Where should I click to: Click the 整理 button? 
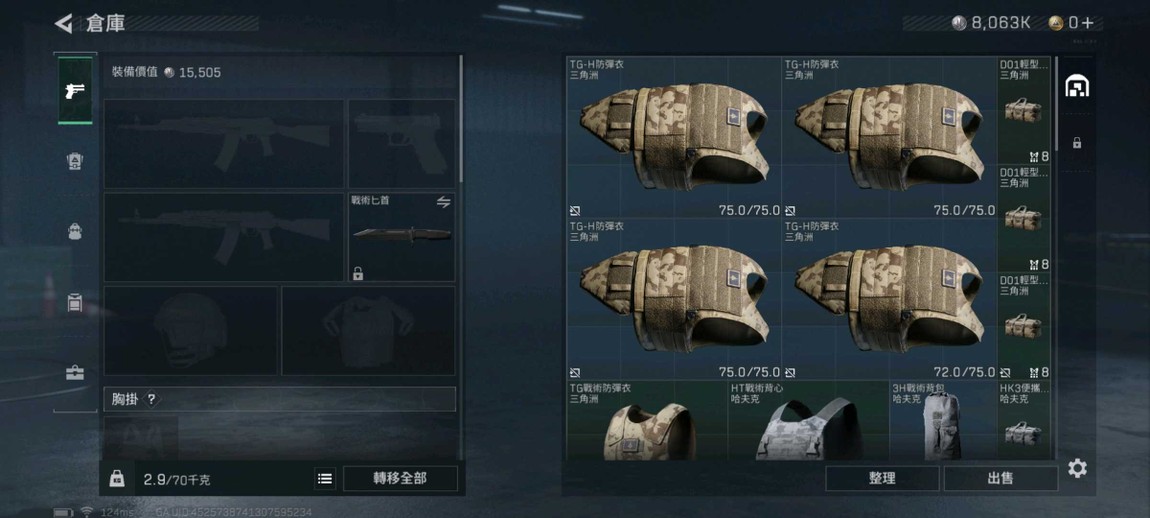882,478
